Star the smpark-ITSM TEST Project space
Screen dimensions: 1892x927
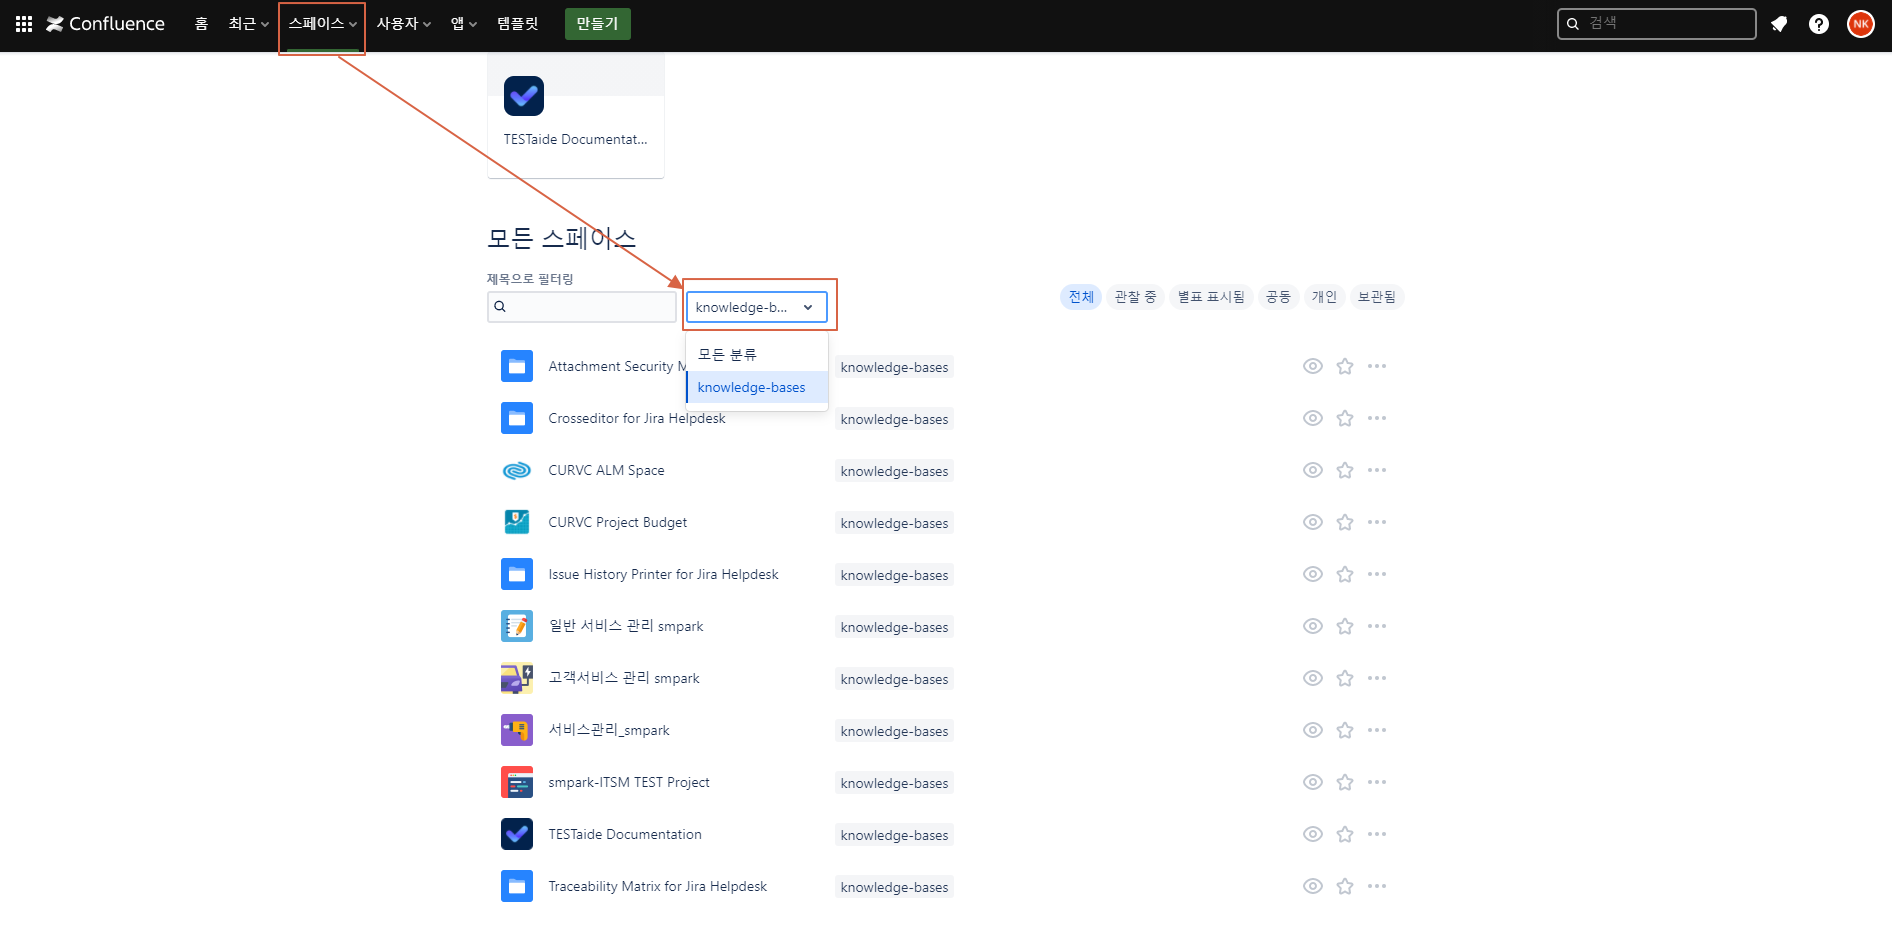click(x=1345, y=782)
